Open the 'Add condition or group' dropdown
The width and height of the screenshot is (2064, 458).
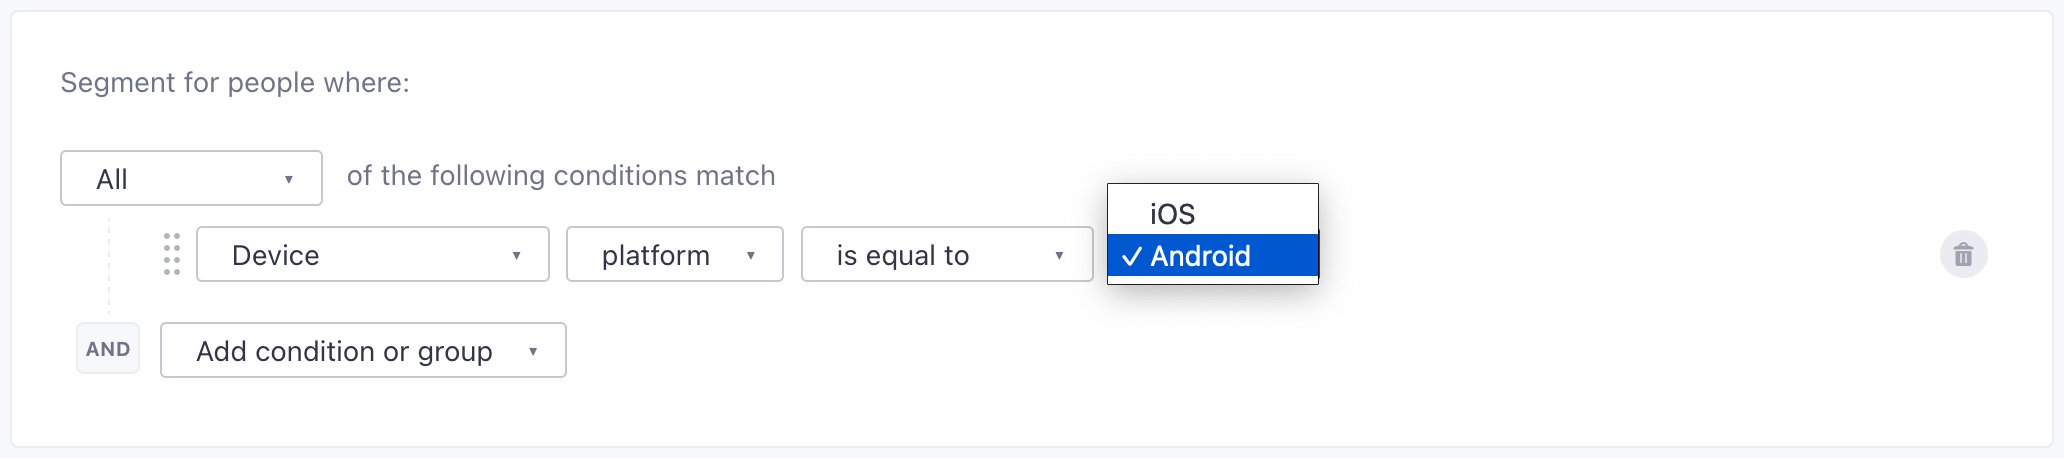pos(363,351)
